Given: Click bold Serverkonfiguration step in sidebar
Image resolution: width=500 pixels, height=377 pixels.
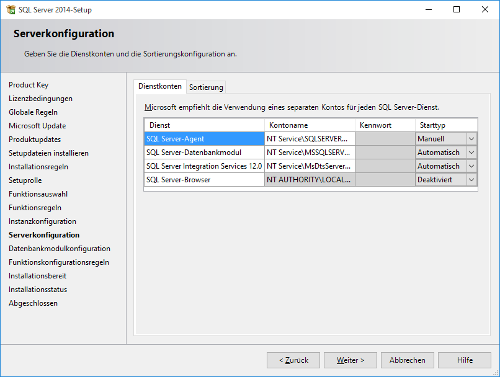Looking at the screenshot, I should point(44,235).
